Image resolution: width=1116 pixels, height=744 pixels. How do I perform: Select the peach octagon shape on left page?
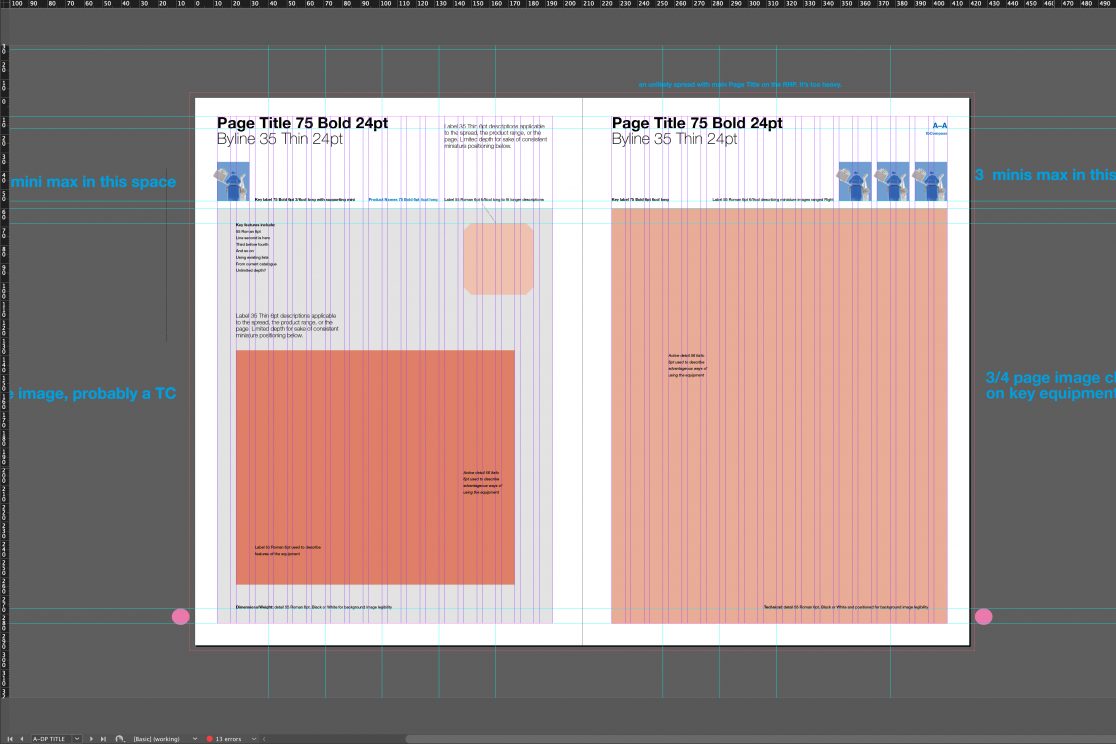click(499, 259)
